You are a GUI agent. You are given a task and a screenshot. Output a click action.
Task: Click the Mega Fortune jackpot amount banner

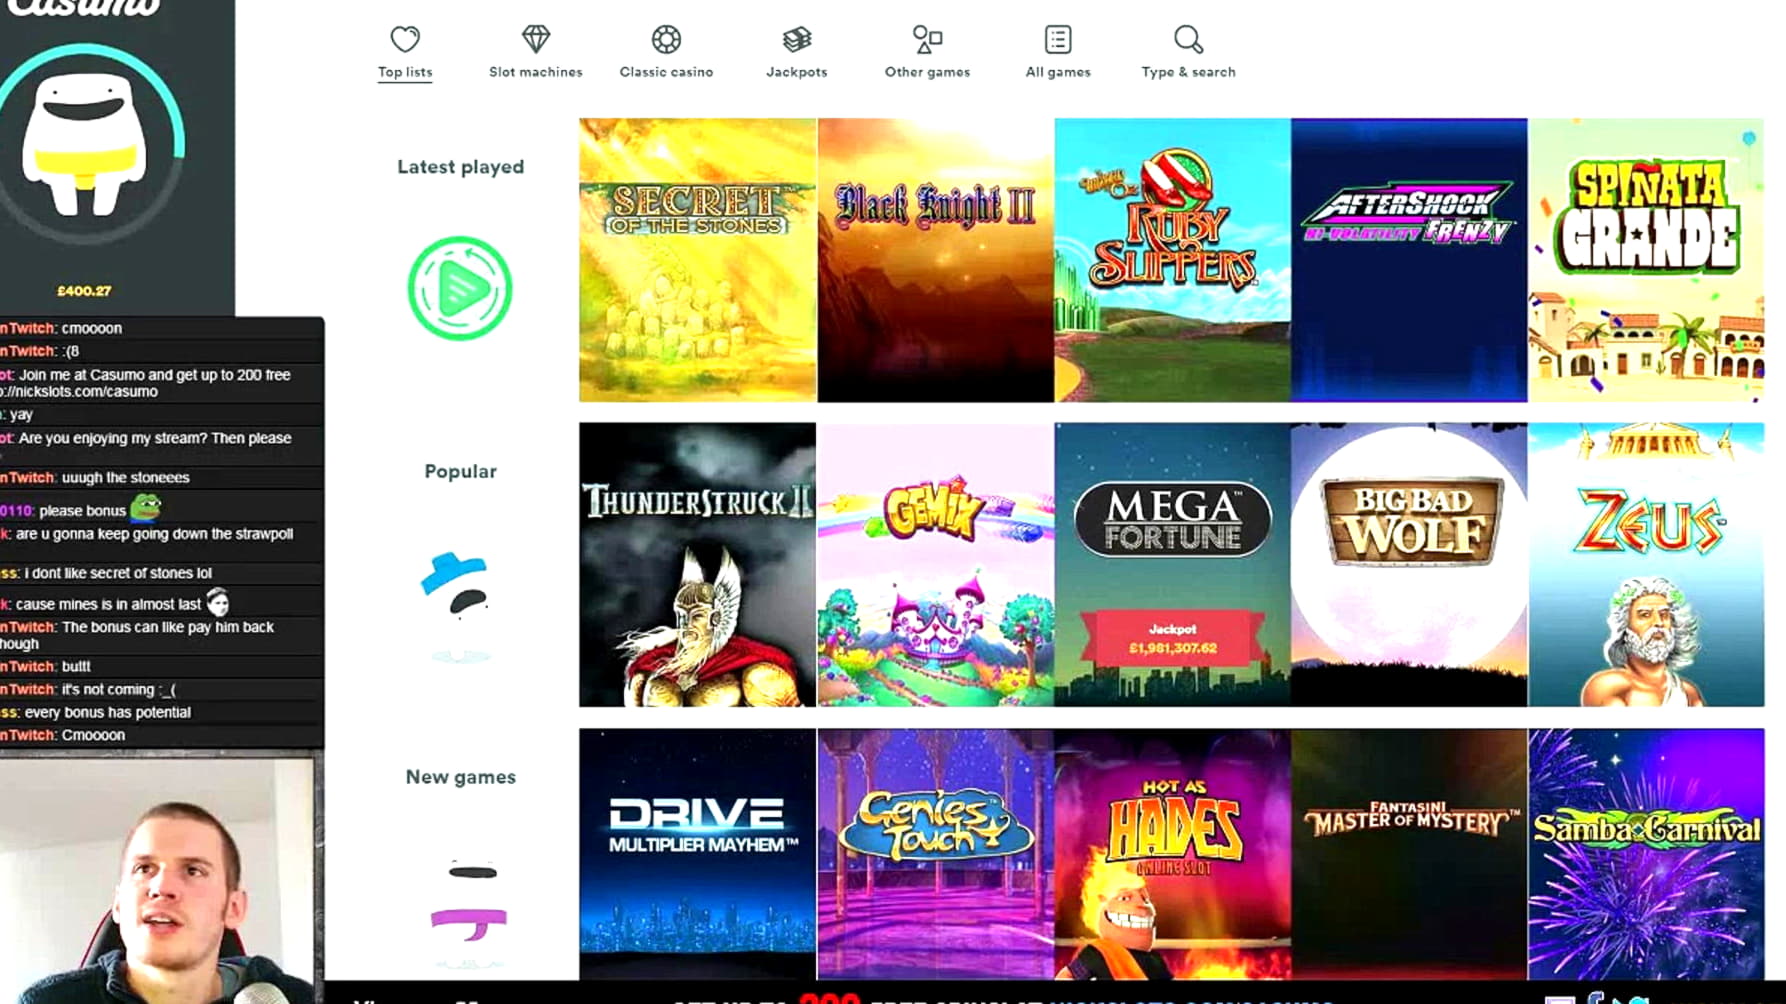(1172, 639)
